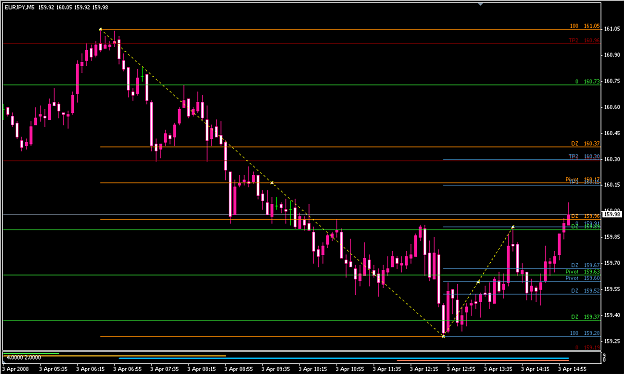Click the '3 Apr 14:55' label on time axis

coord(572,369)
